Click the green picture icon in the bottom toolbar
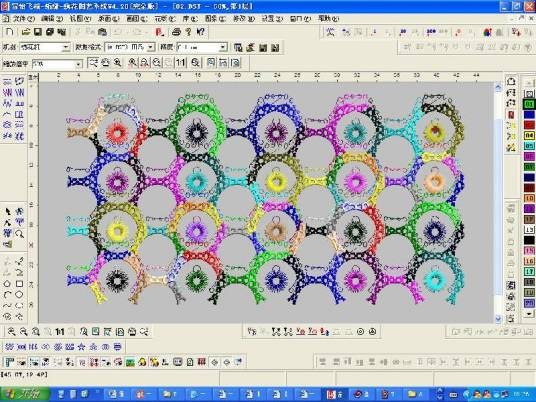Viewport: 536px width, 402px height. (x=130, y=362)
